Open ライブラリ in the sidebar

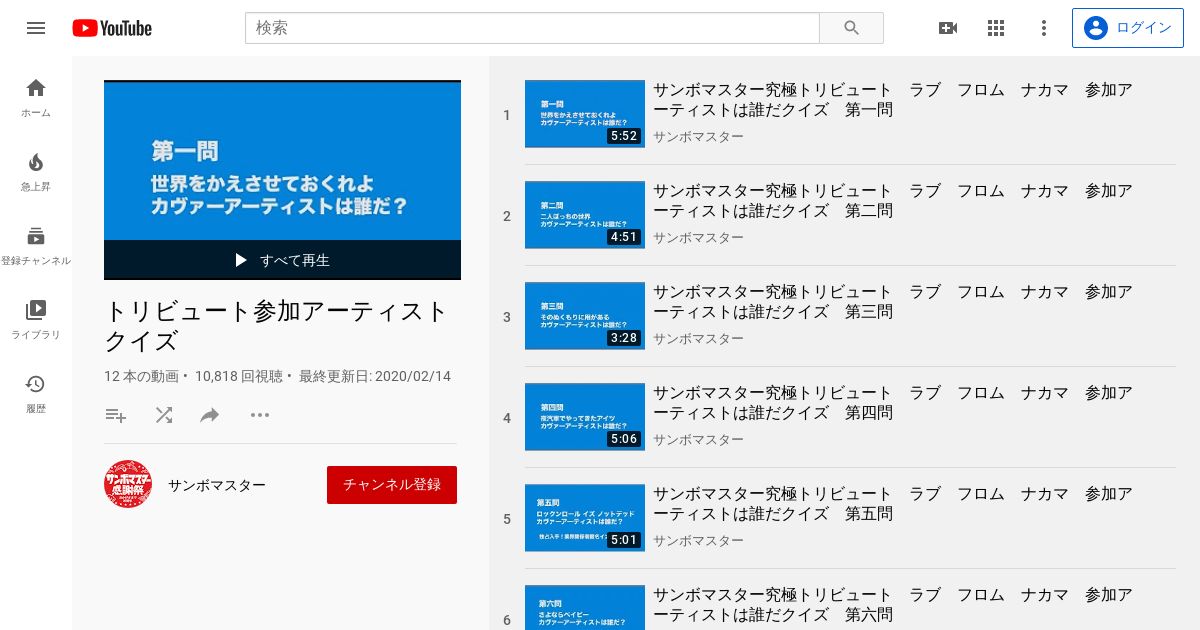[36, 319]
